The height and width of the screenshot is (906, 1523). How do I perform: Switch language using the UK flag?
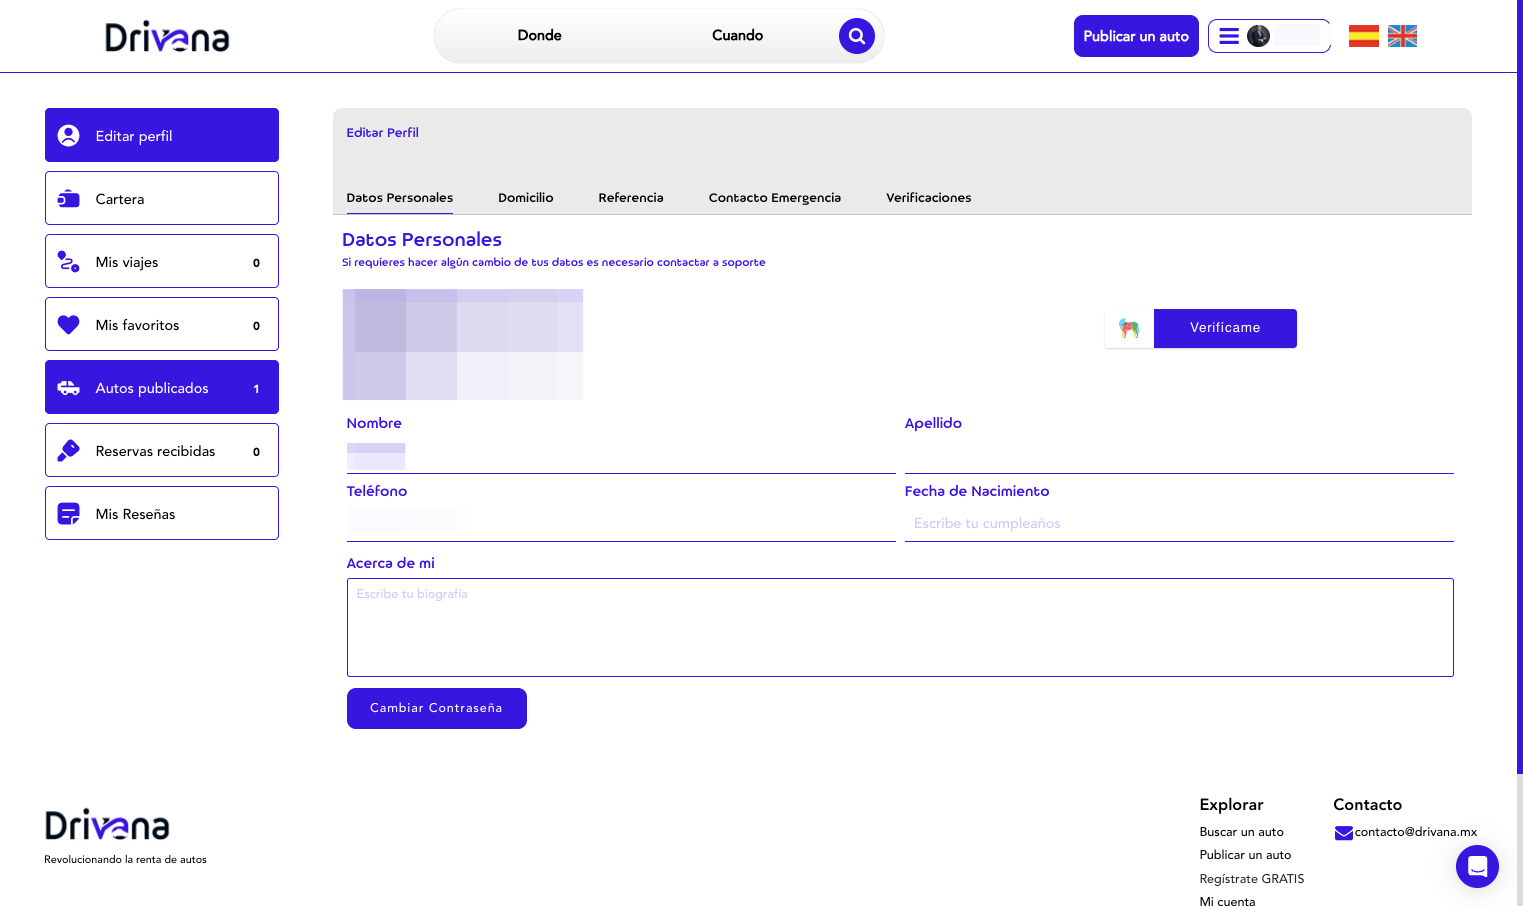pyautogui.click(x=1402, y=36)
